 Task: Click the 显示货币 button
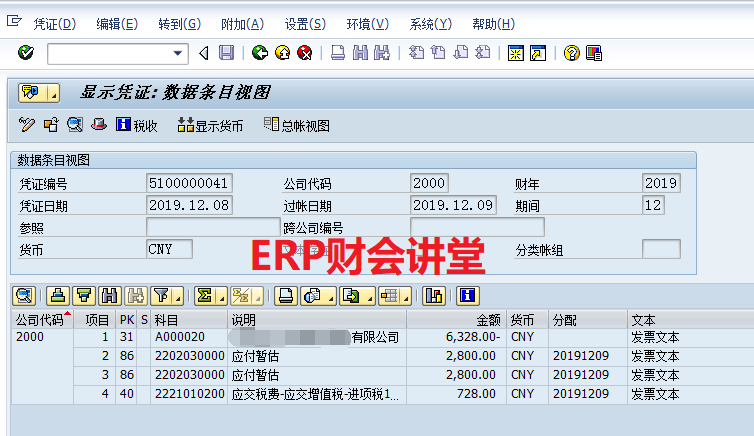pyautogui.click(x=210, y=125)
